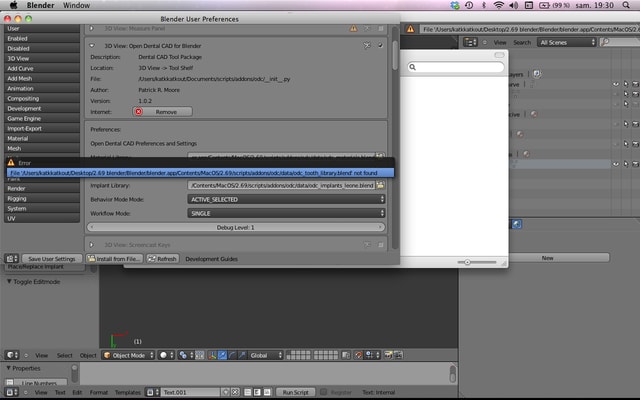
Task: Enable the Screencast Keys addon checkbox
Action: [x=380, y=244]
